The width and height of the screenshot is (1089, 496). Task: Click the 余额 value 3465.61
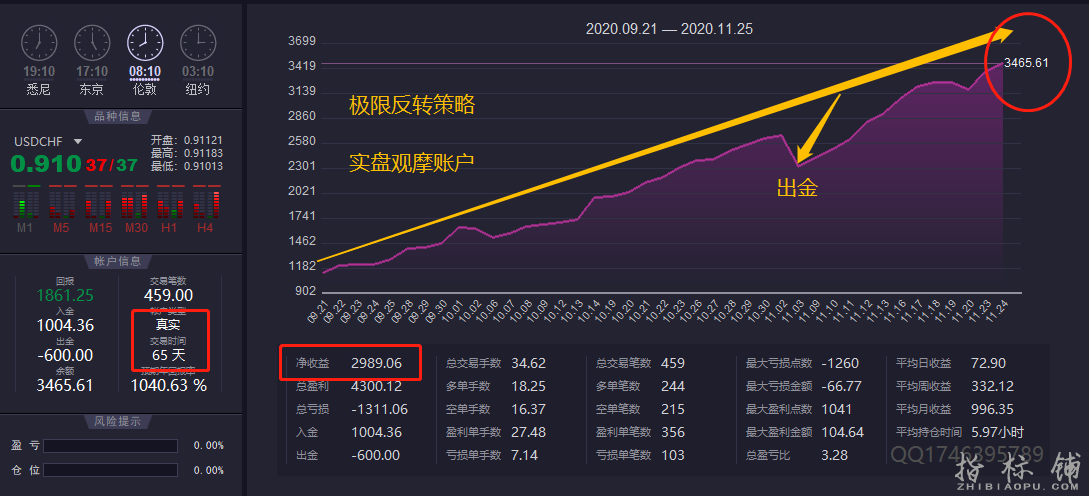tap(65, 385)
